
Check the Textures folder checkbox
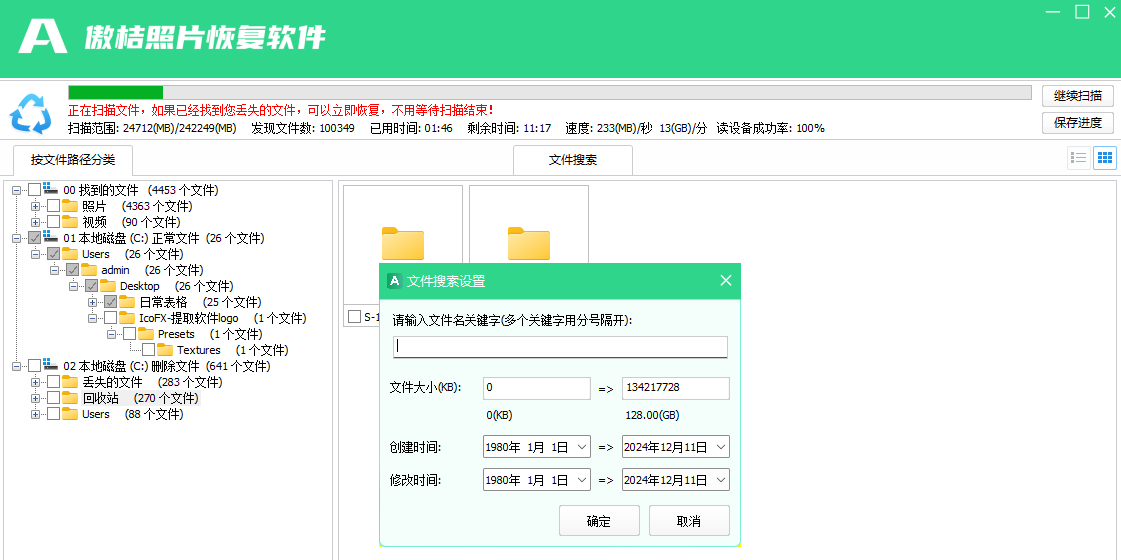(x=149, y=350)
